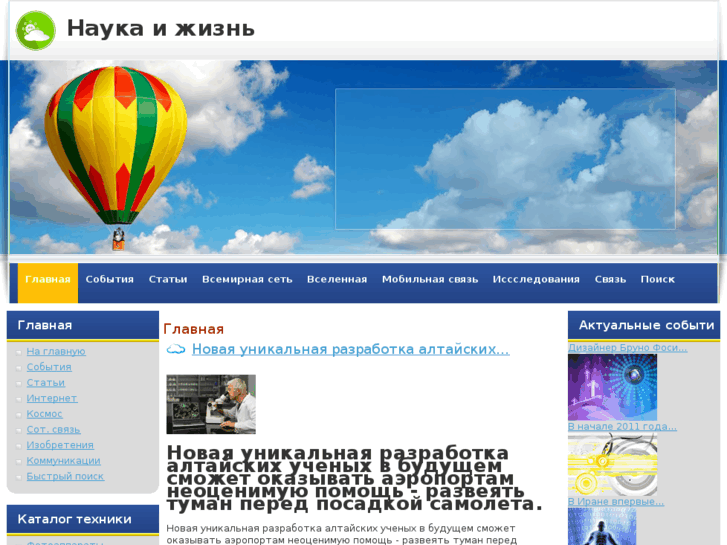The image size is (727, 545).
Task: Select Мобильная связь menu item
Action: pos(430,280)
